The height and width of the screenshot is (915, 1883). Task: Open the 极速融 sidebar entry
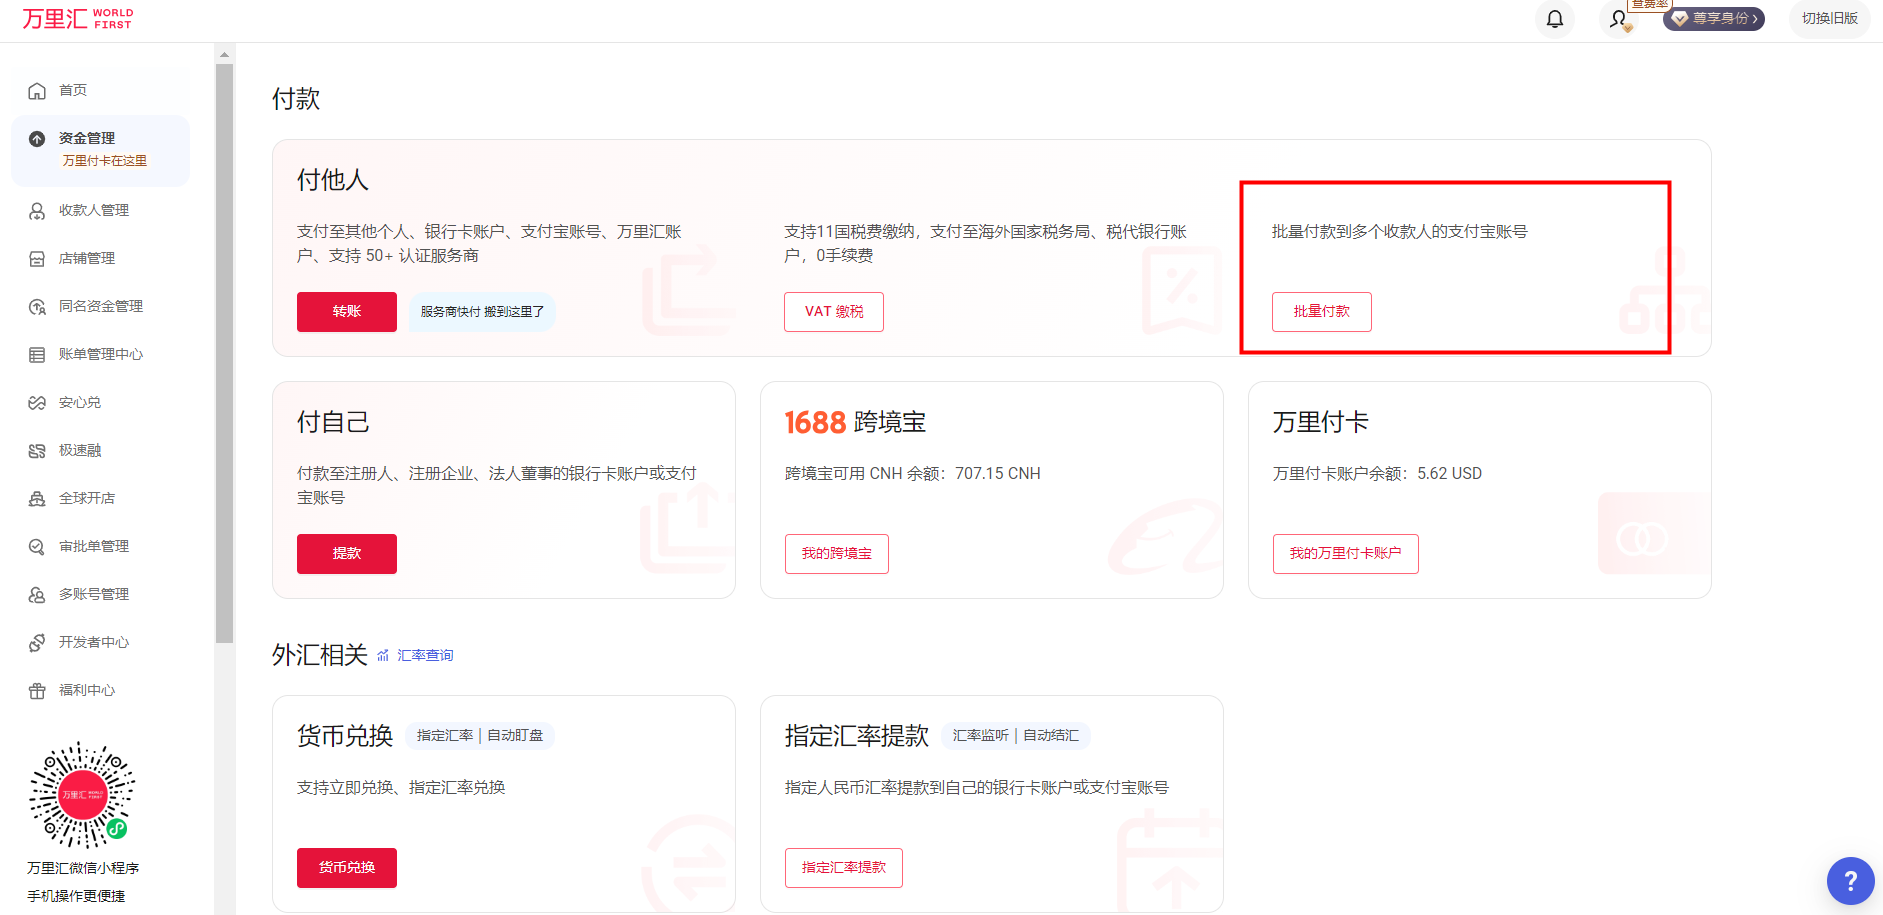click(x=75, y=450)
